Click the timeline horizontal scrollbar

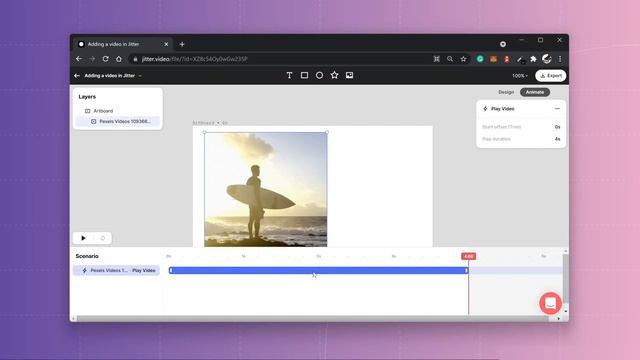click(x=313, y=318)
